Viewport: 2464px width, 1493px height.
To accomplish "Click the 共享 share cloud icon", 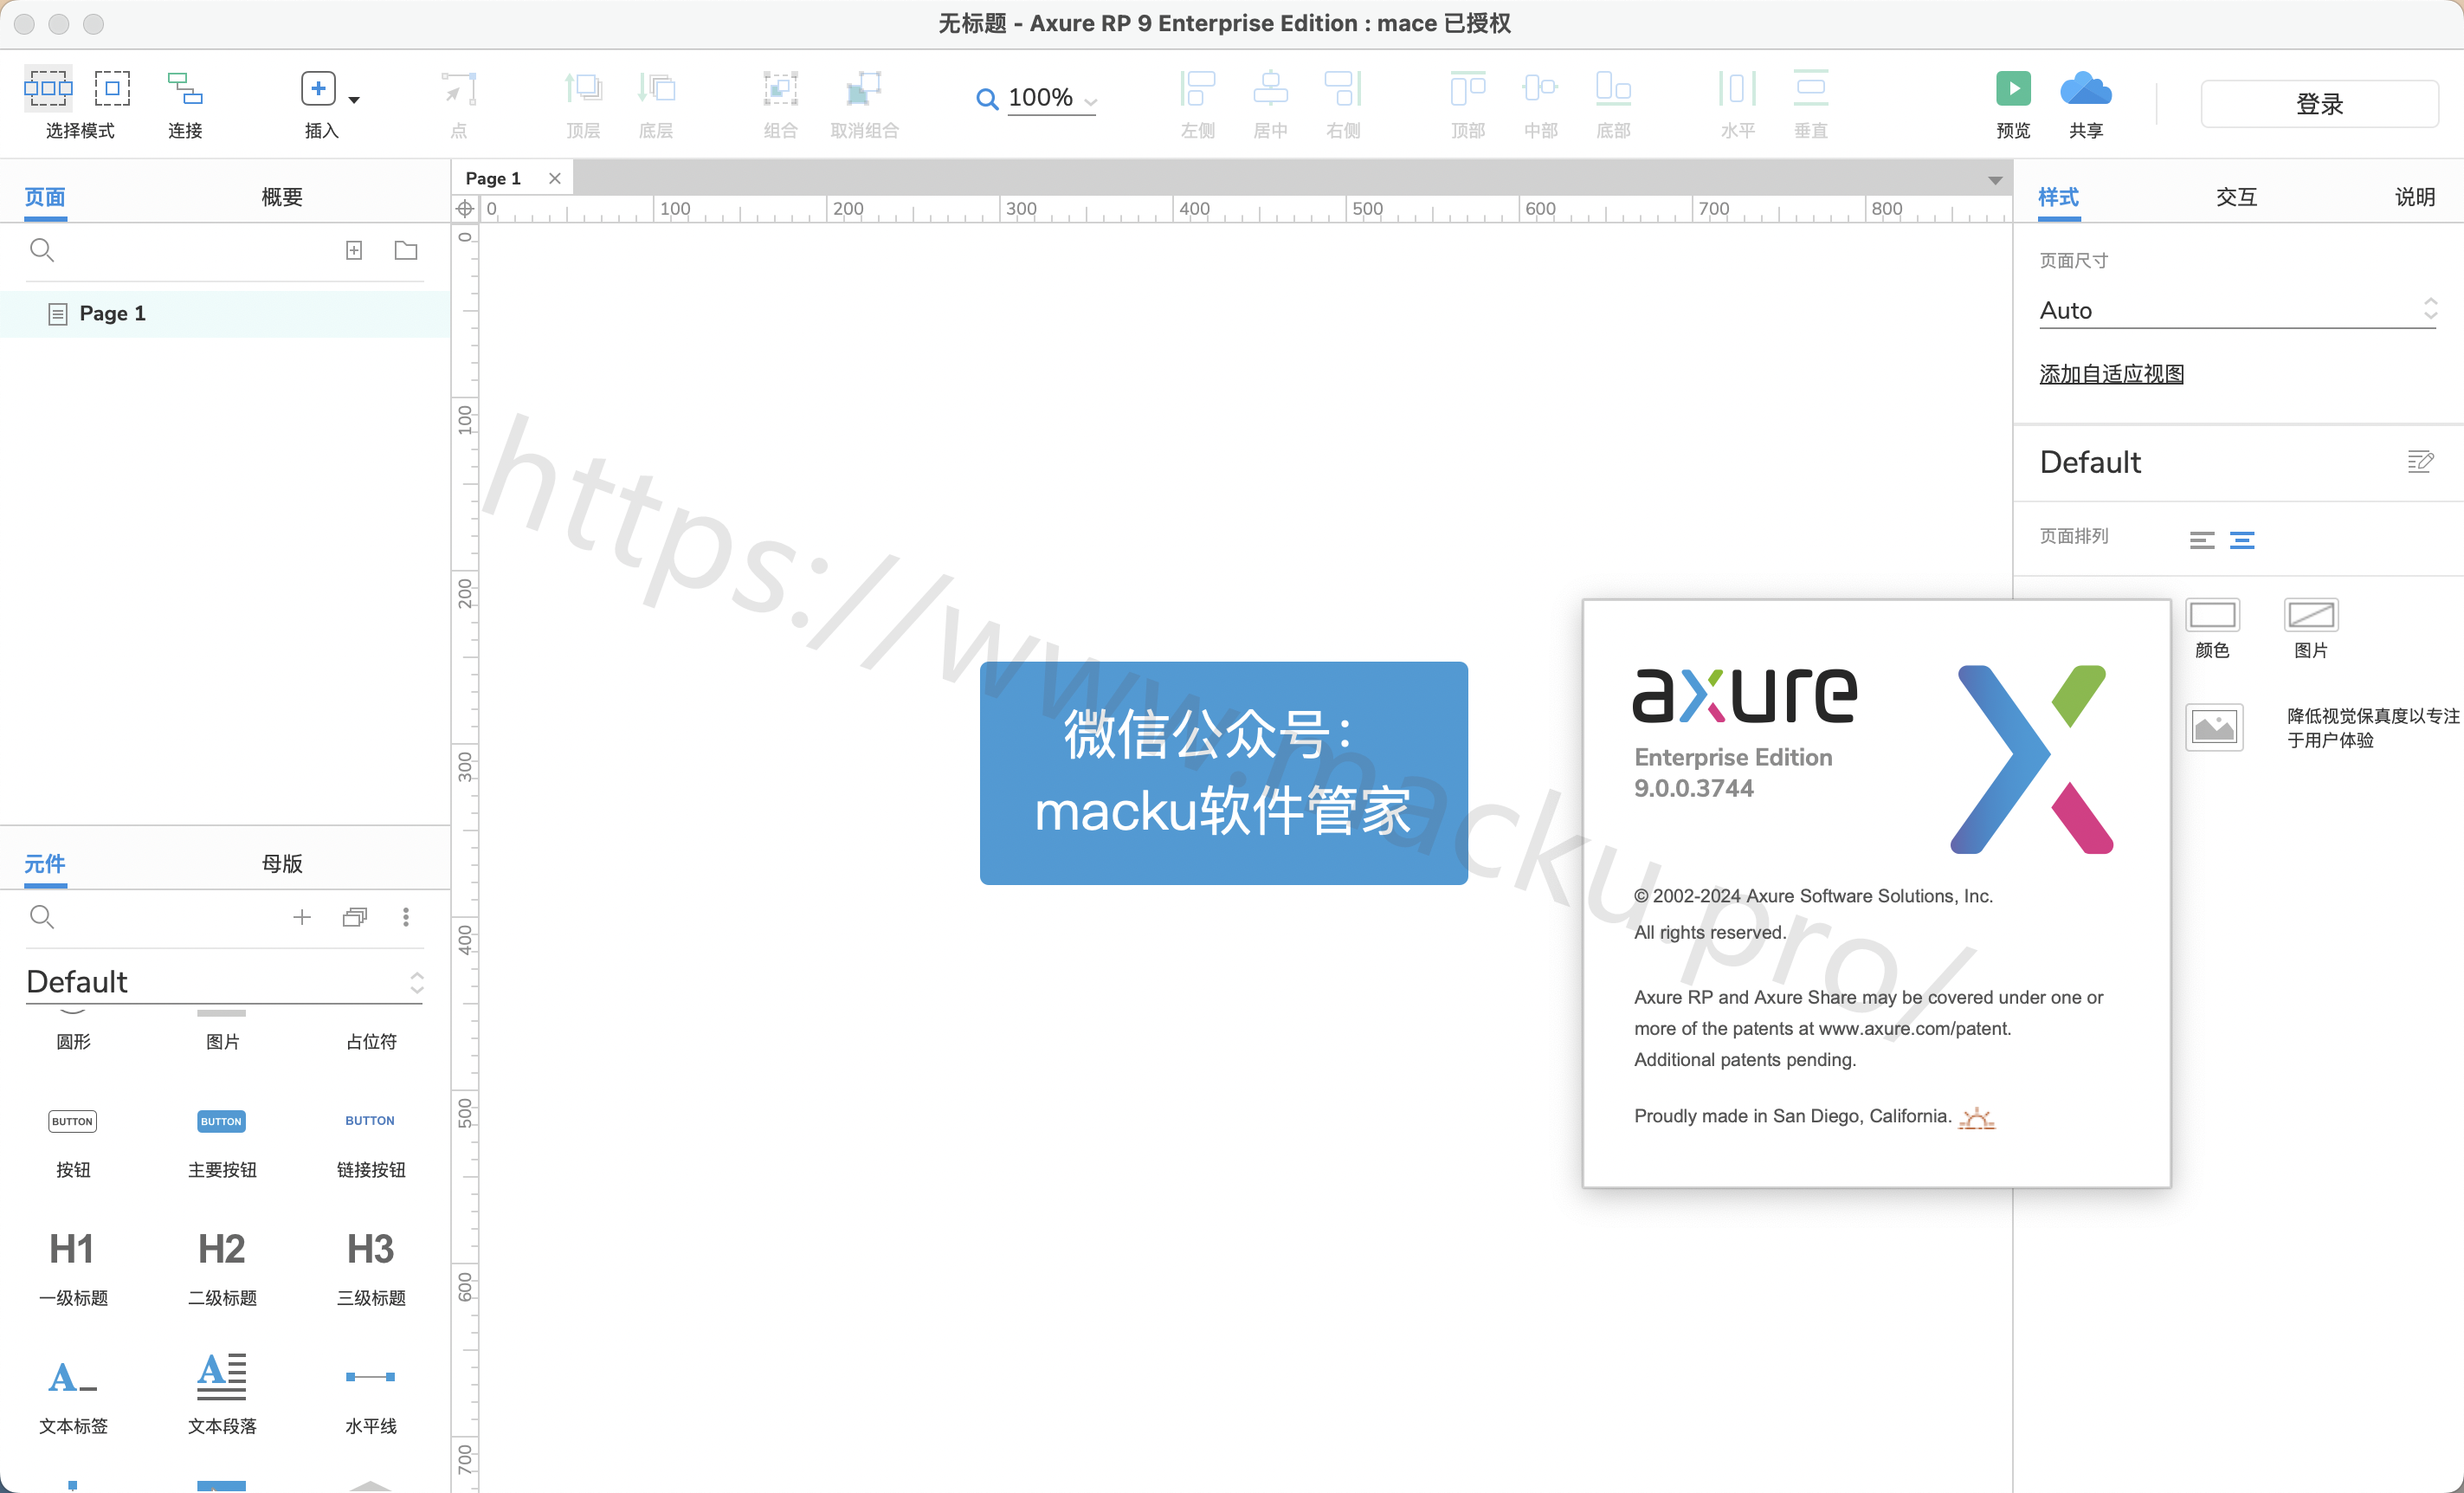I will click(x=2086, y=88).
